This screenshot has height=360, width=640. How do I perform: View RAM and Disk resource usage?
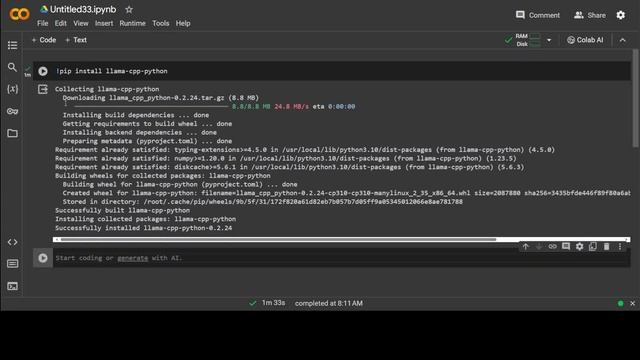pyautogui.click(x=528, y=40)
